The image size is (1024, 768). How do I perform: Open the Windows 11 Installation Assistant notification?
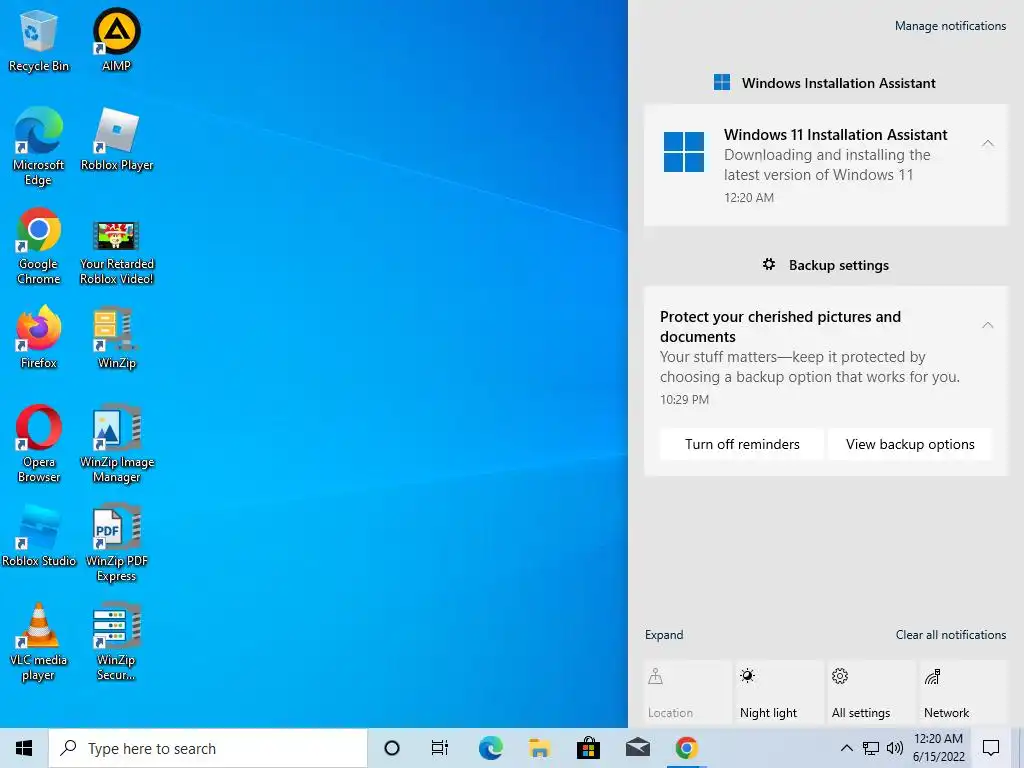[826, 165]
